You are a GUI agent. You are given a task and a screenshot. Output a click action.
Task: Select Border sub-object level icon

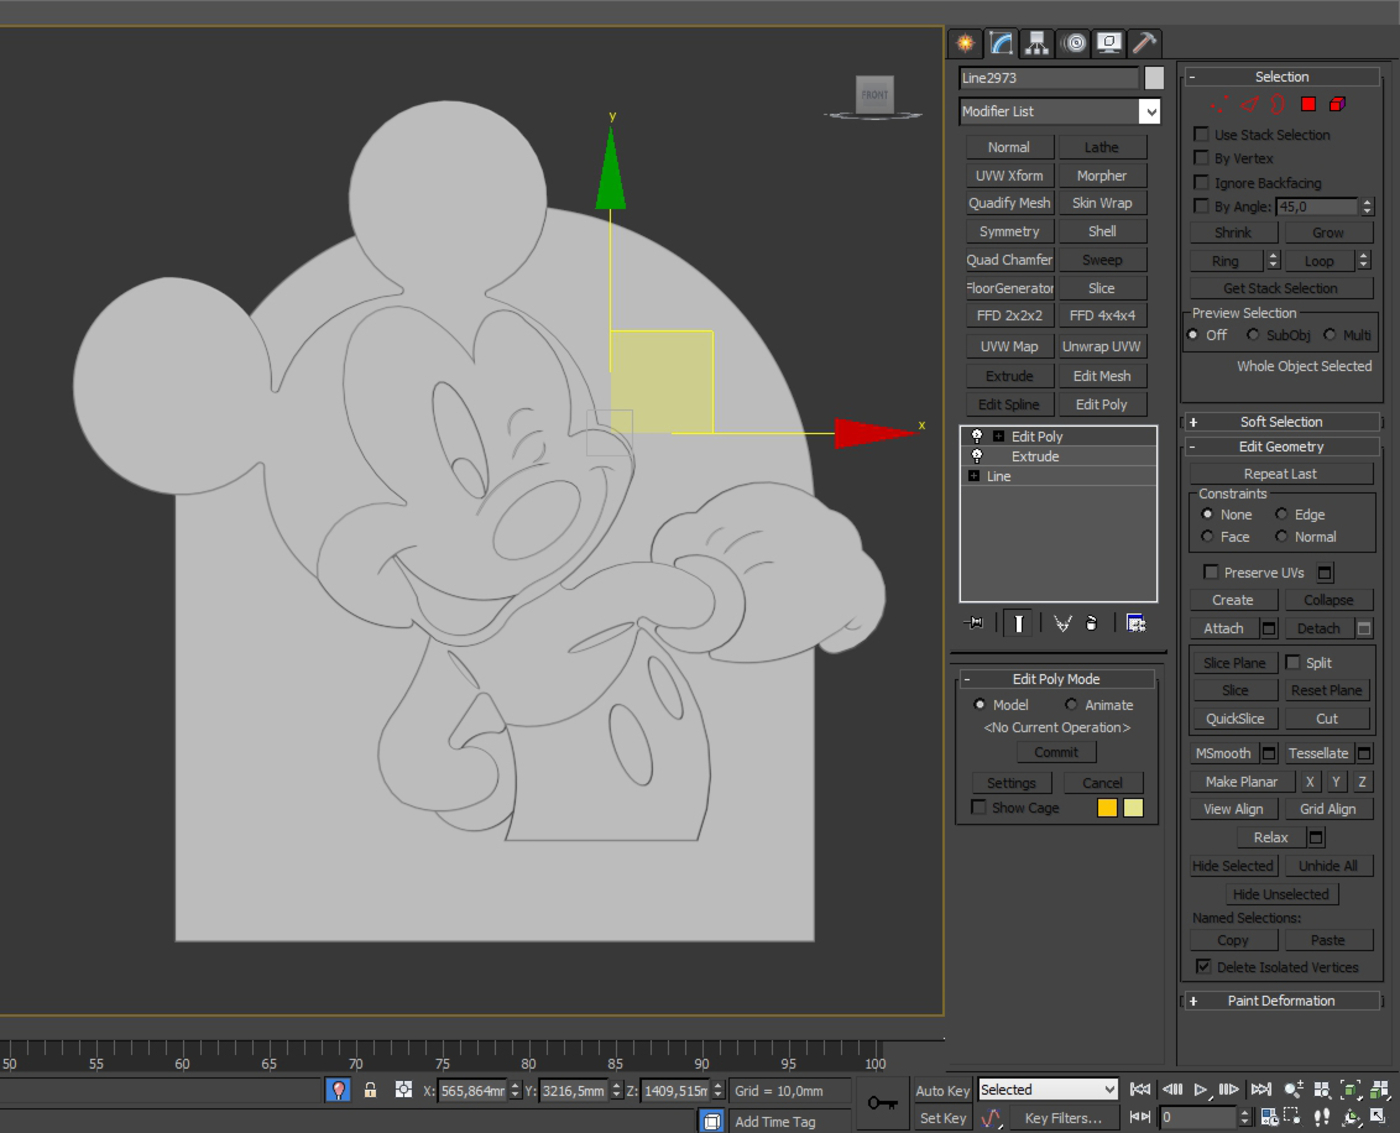pyautogui.click(x=1278, y=104)
